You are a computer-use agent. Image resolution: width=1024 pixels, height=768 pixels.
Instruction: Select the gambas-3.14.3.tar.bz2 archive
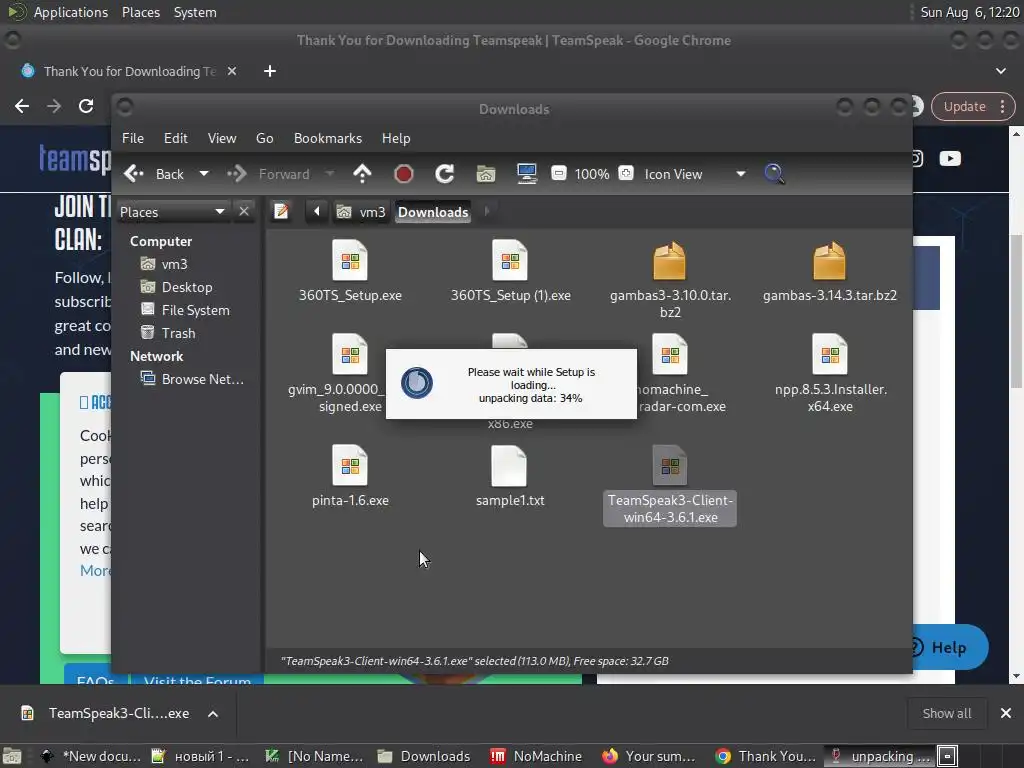tap(829, 271)
